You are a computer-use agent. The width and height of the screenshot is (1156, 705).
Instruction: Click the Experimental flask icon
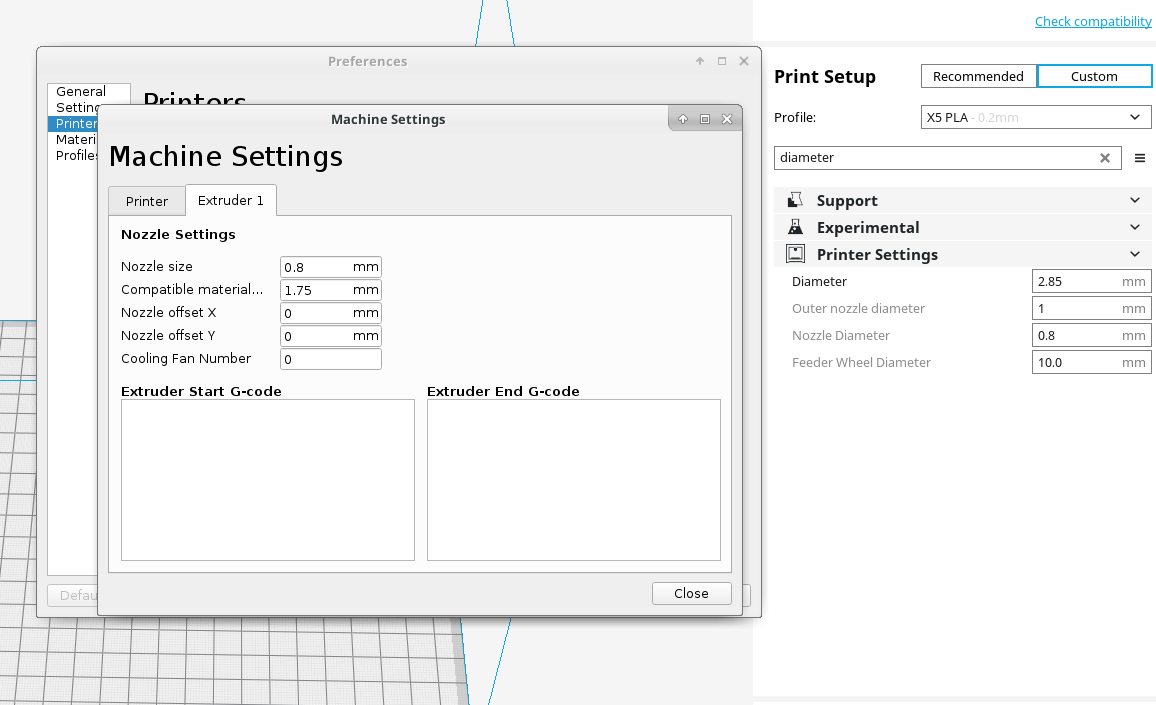click(x=795, y=227)
